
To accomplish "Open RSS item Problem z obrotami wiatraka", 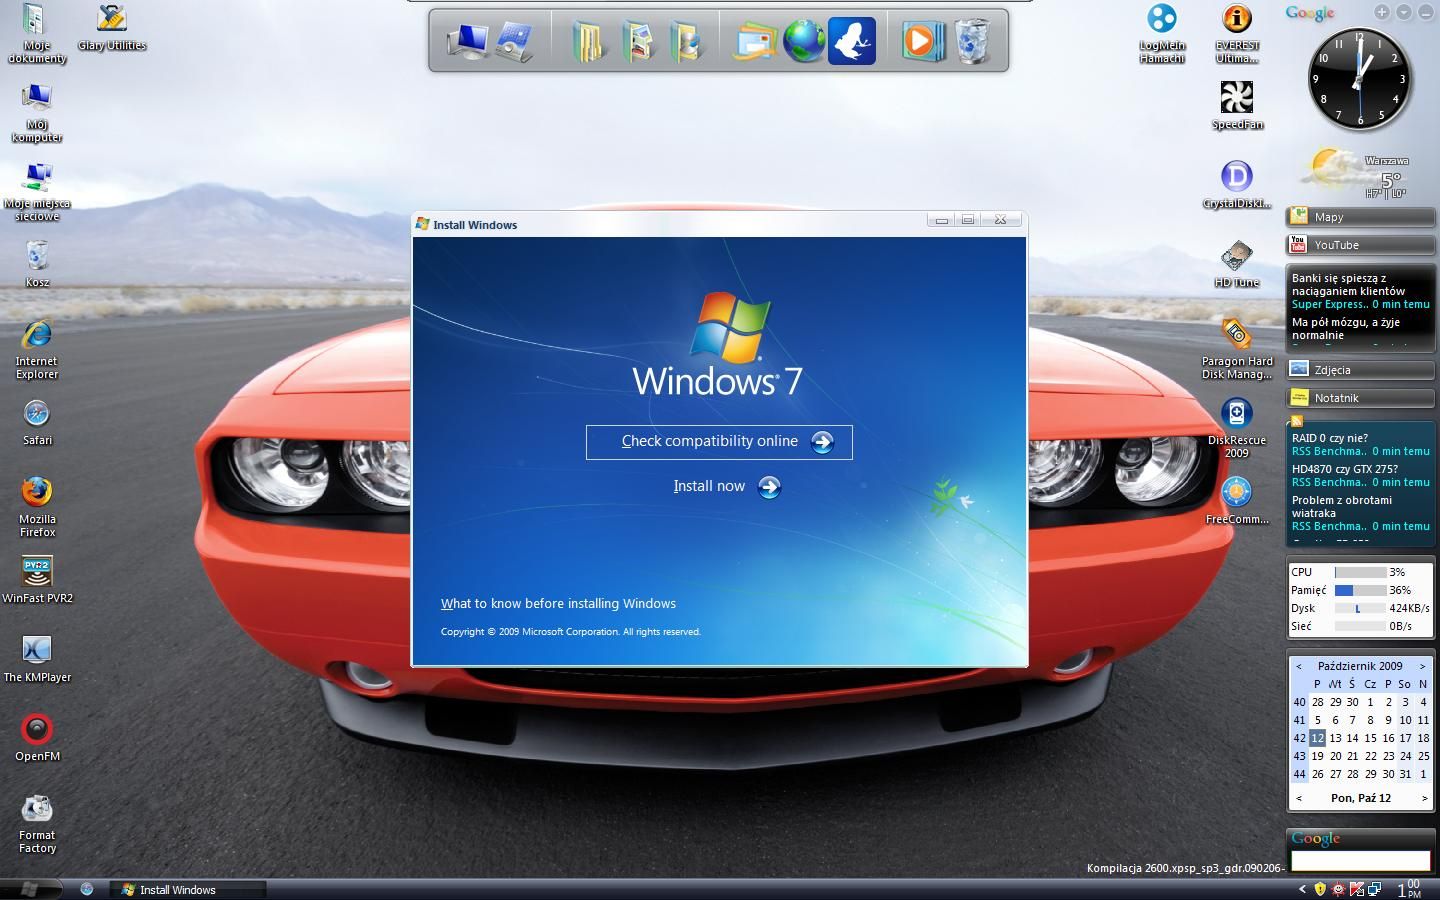I will pyautogui.click(x=1341, y=507).
